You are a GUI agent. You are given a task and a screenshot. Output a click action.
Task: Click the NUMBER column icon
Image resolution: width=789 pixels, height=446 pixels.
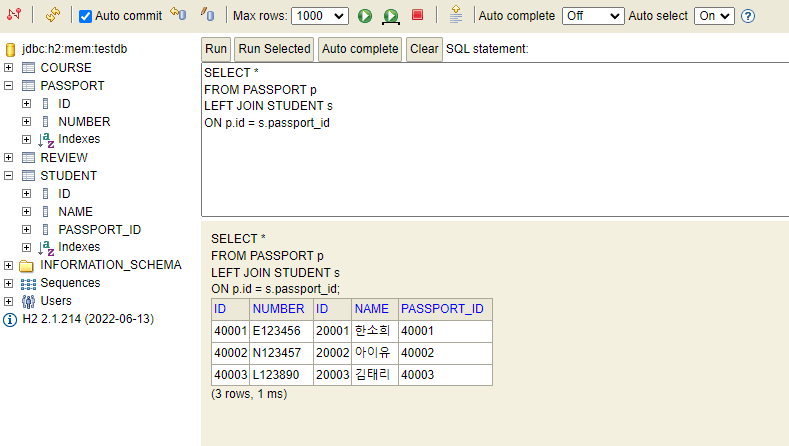click(x=45, y=122)
